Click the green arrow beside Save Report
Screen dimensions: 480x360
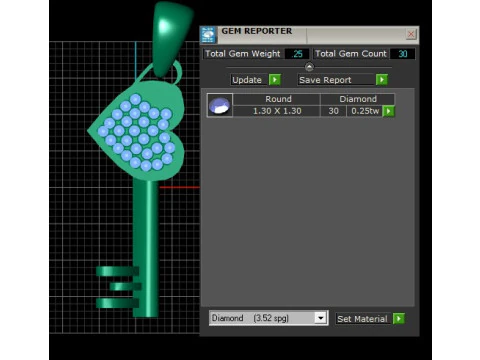382,80
